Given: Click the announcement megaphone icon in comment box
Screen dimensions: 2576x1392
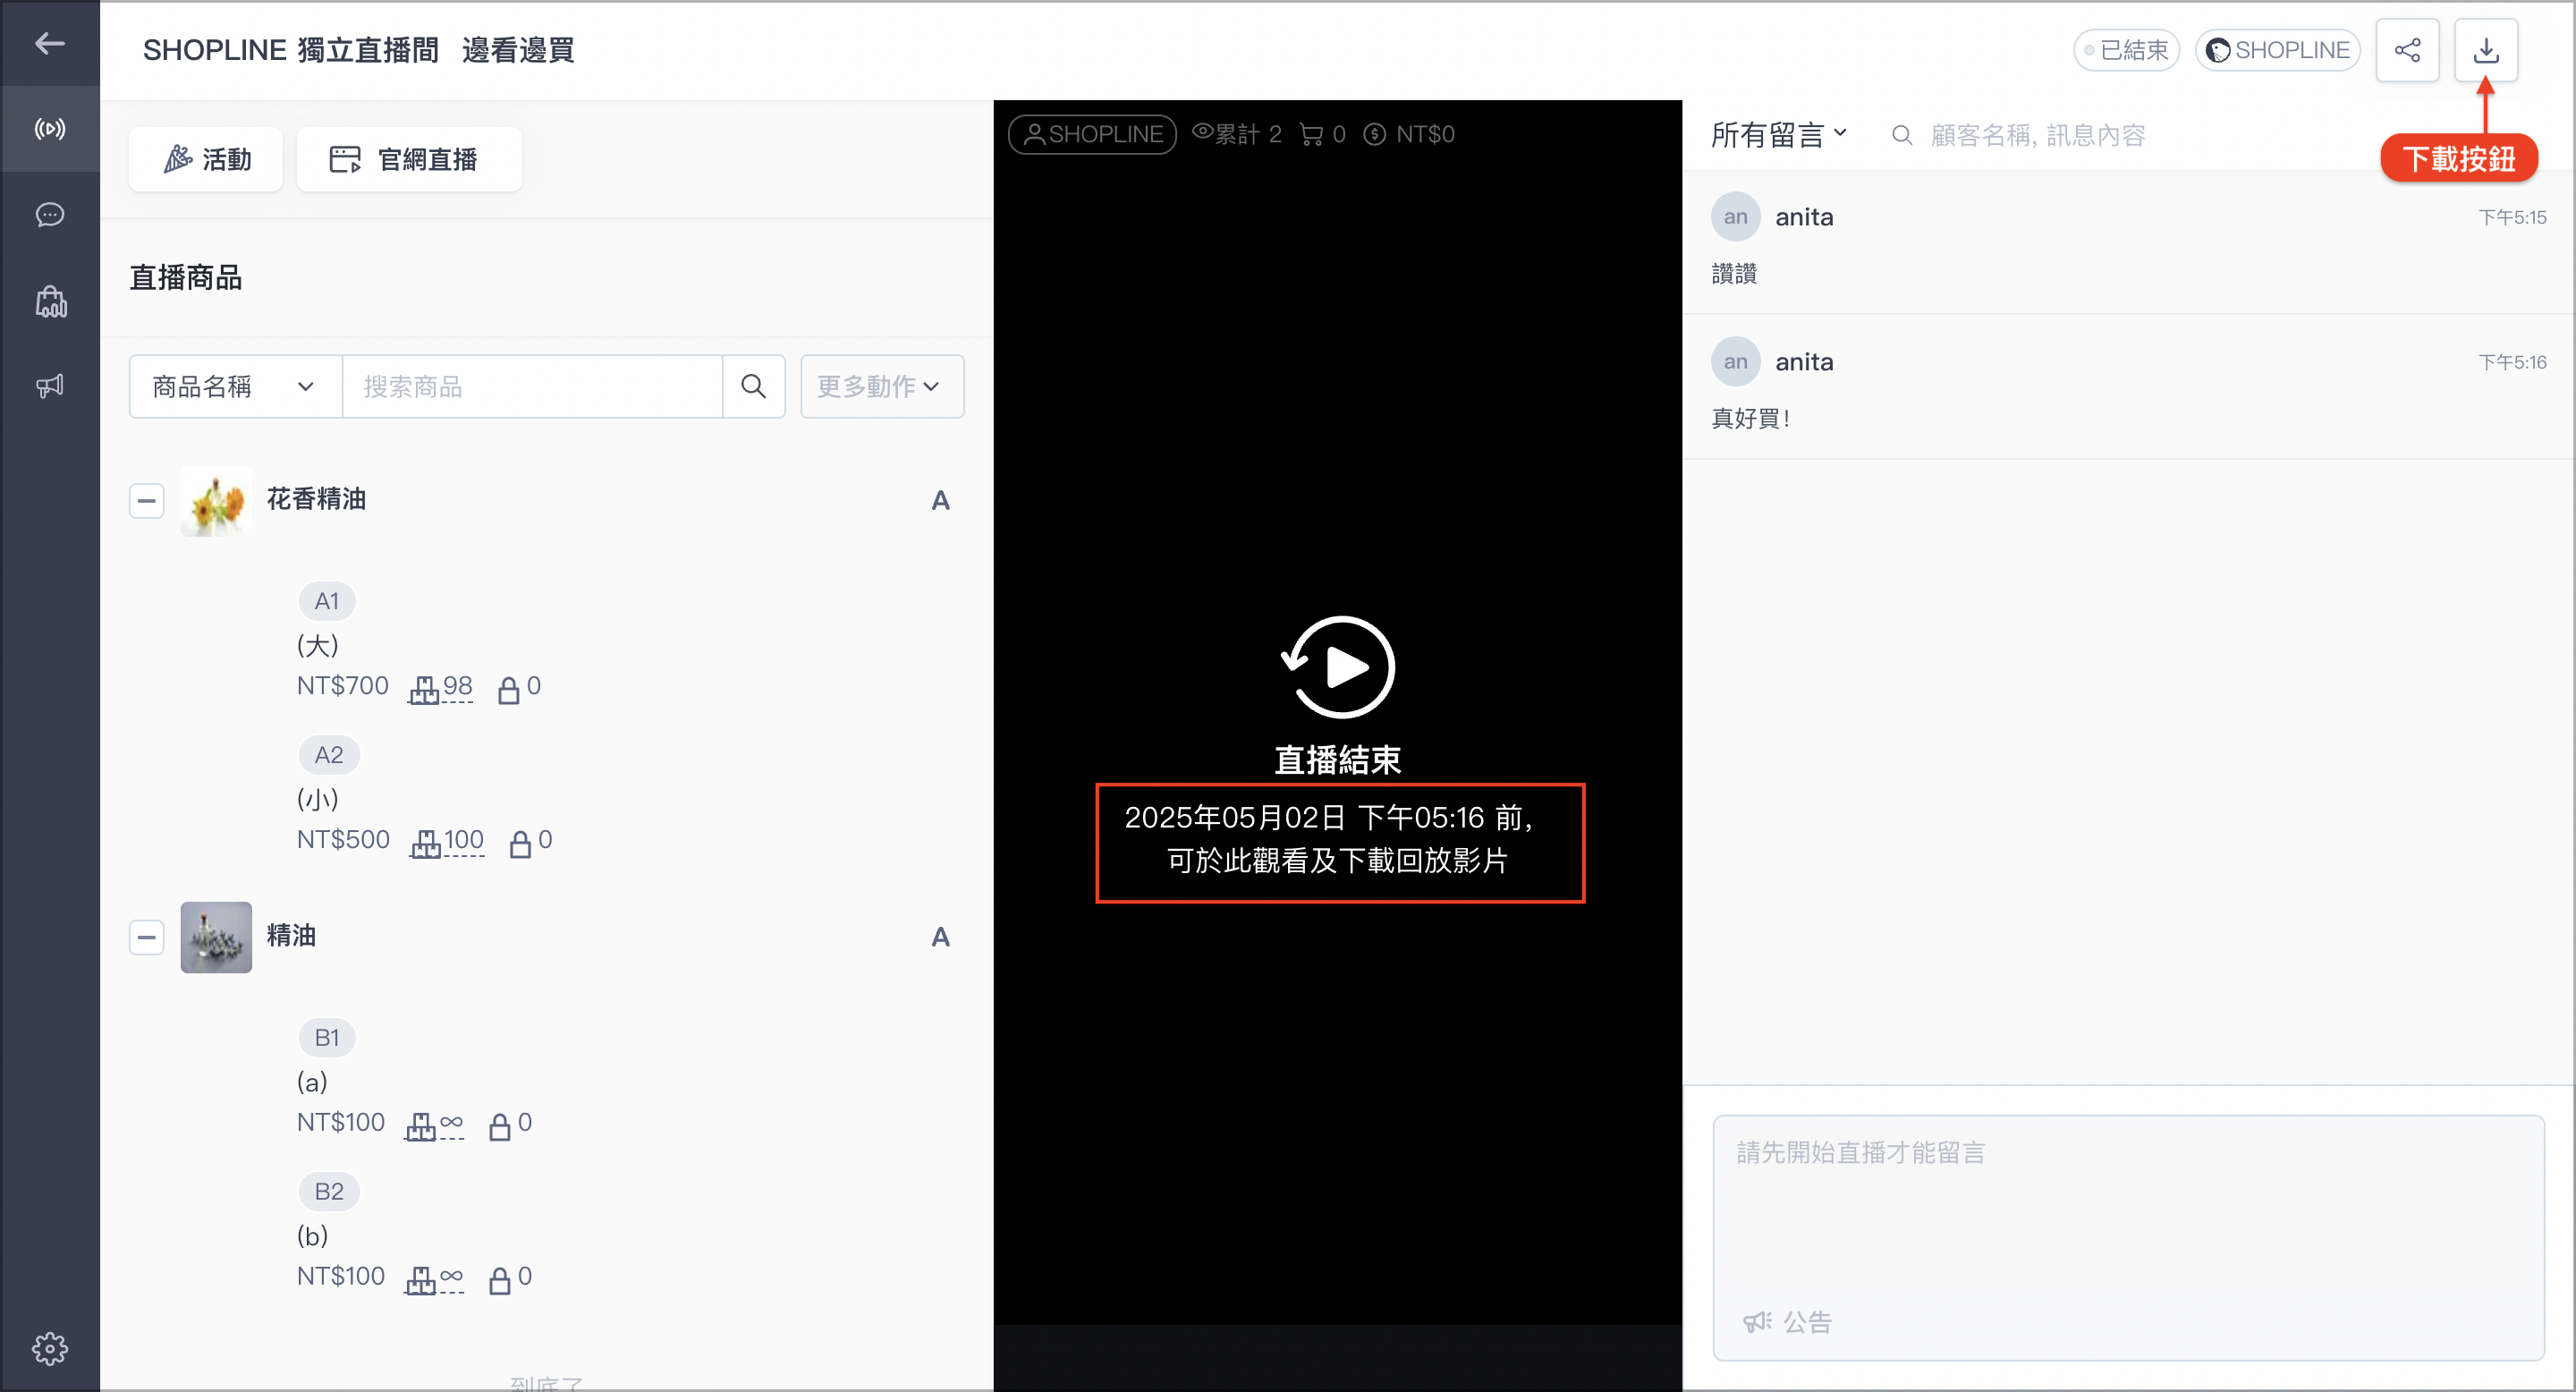Looking at the screenshot, I should (1757, 1322).
